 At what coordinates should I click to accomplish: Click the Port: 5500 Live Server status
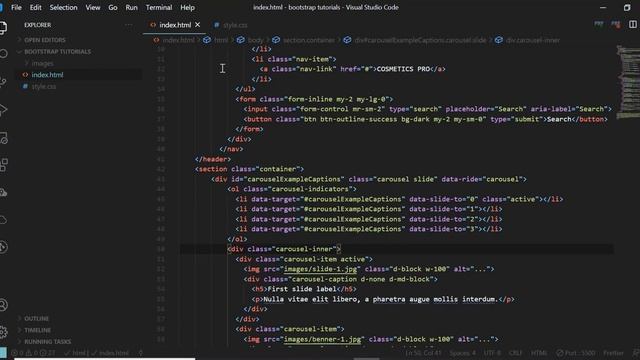pos(576,353)
